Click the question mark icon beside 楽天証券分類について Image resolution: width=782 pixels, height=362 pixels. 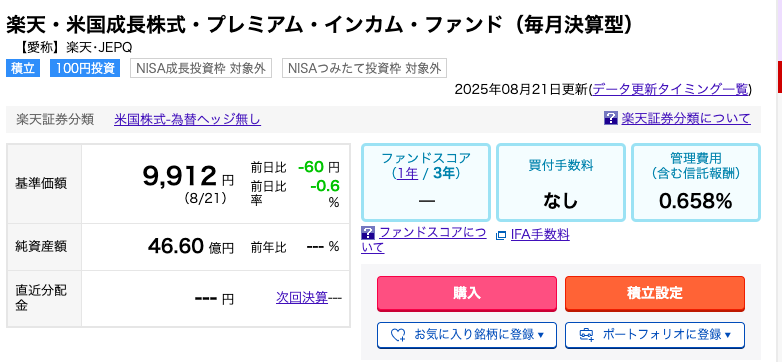point(610,118)
